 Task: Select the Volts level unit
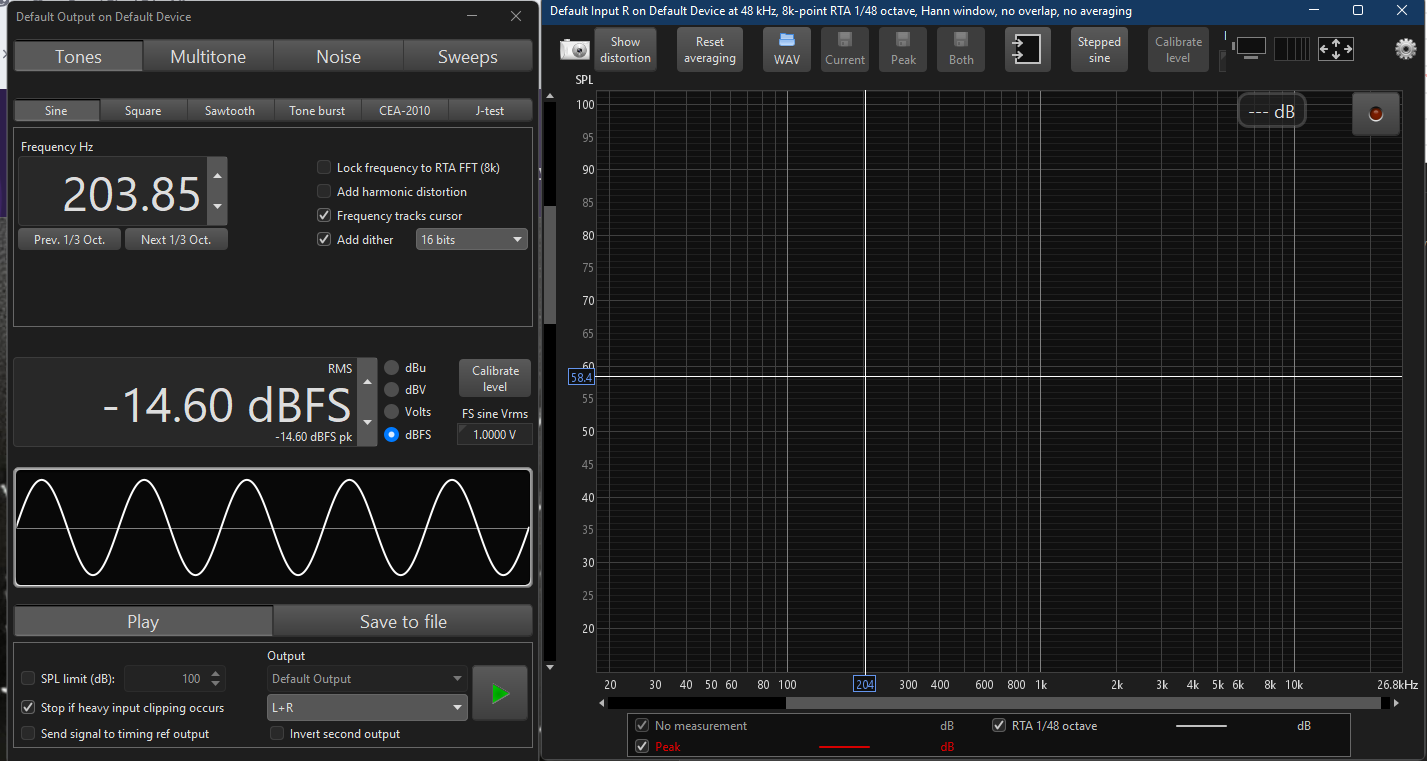(x=391, y=412)
